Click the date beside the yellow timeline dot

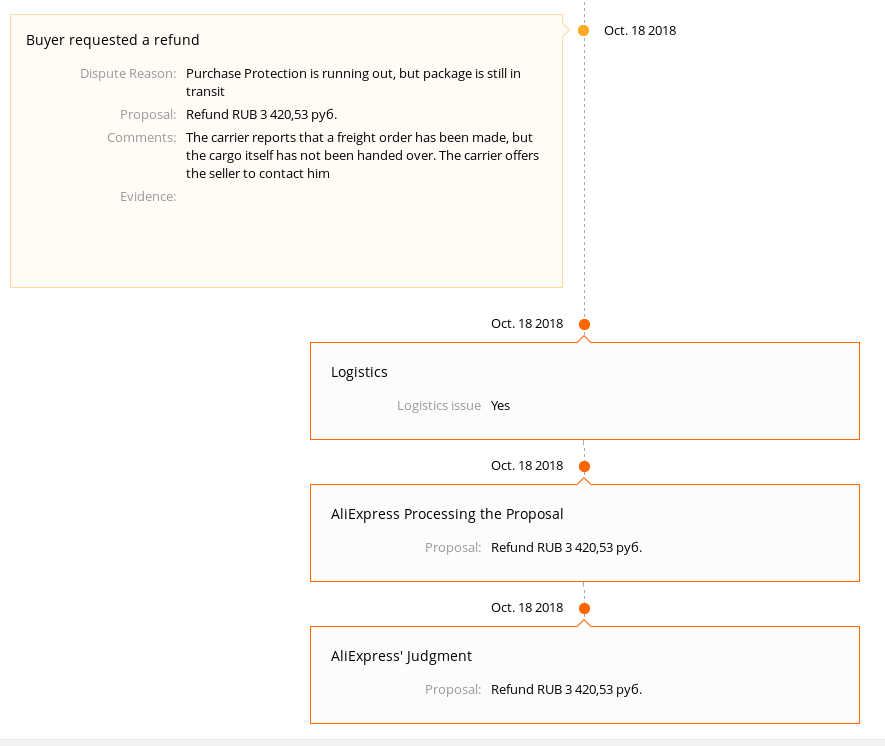[640, 31]
